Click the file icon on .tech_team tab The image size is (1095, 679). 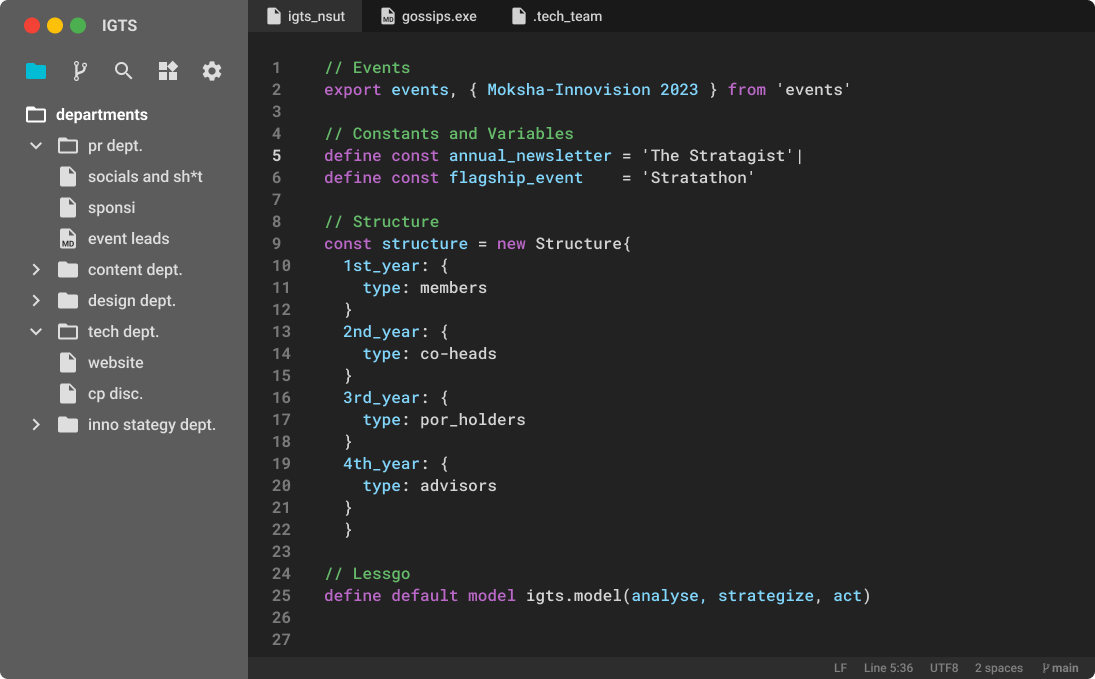(x=518, y=16)
